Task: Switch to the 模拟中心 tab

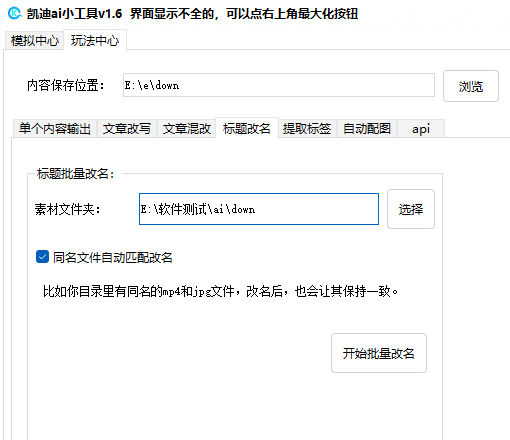Action: (x=34, y=41)
